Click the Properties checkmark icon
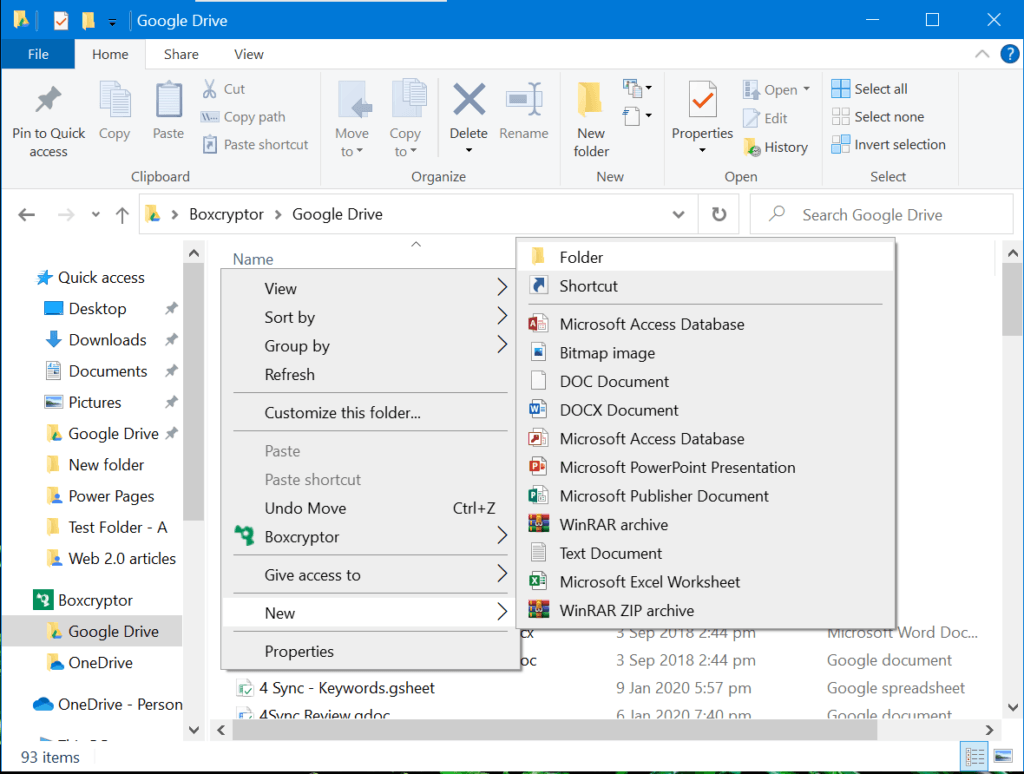This screenshot has height=774, width=1024. pos(703,100)
